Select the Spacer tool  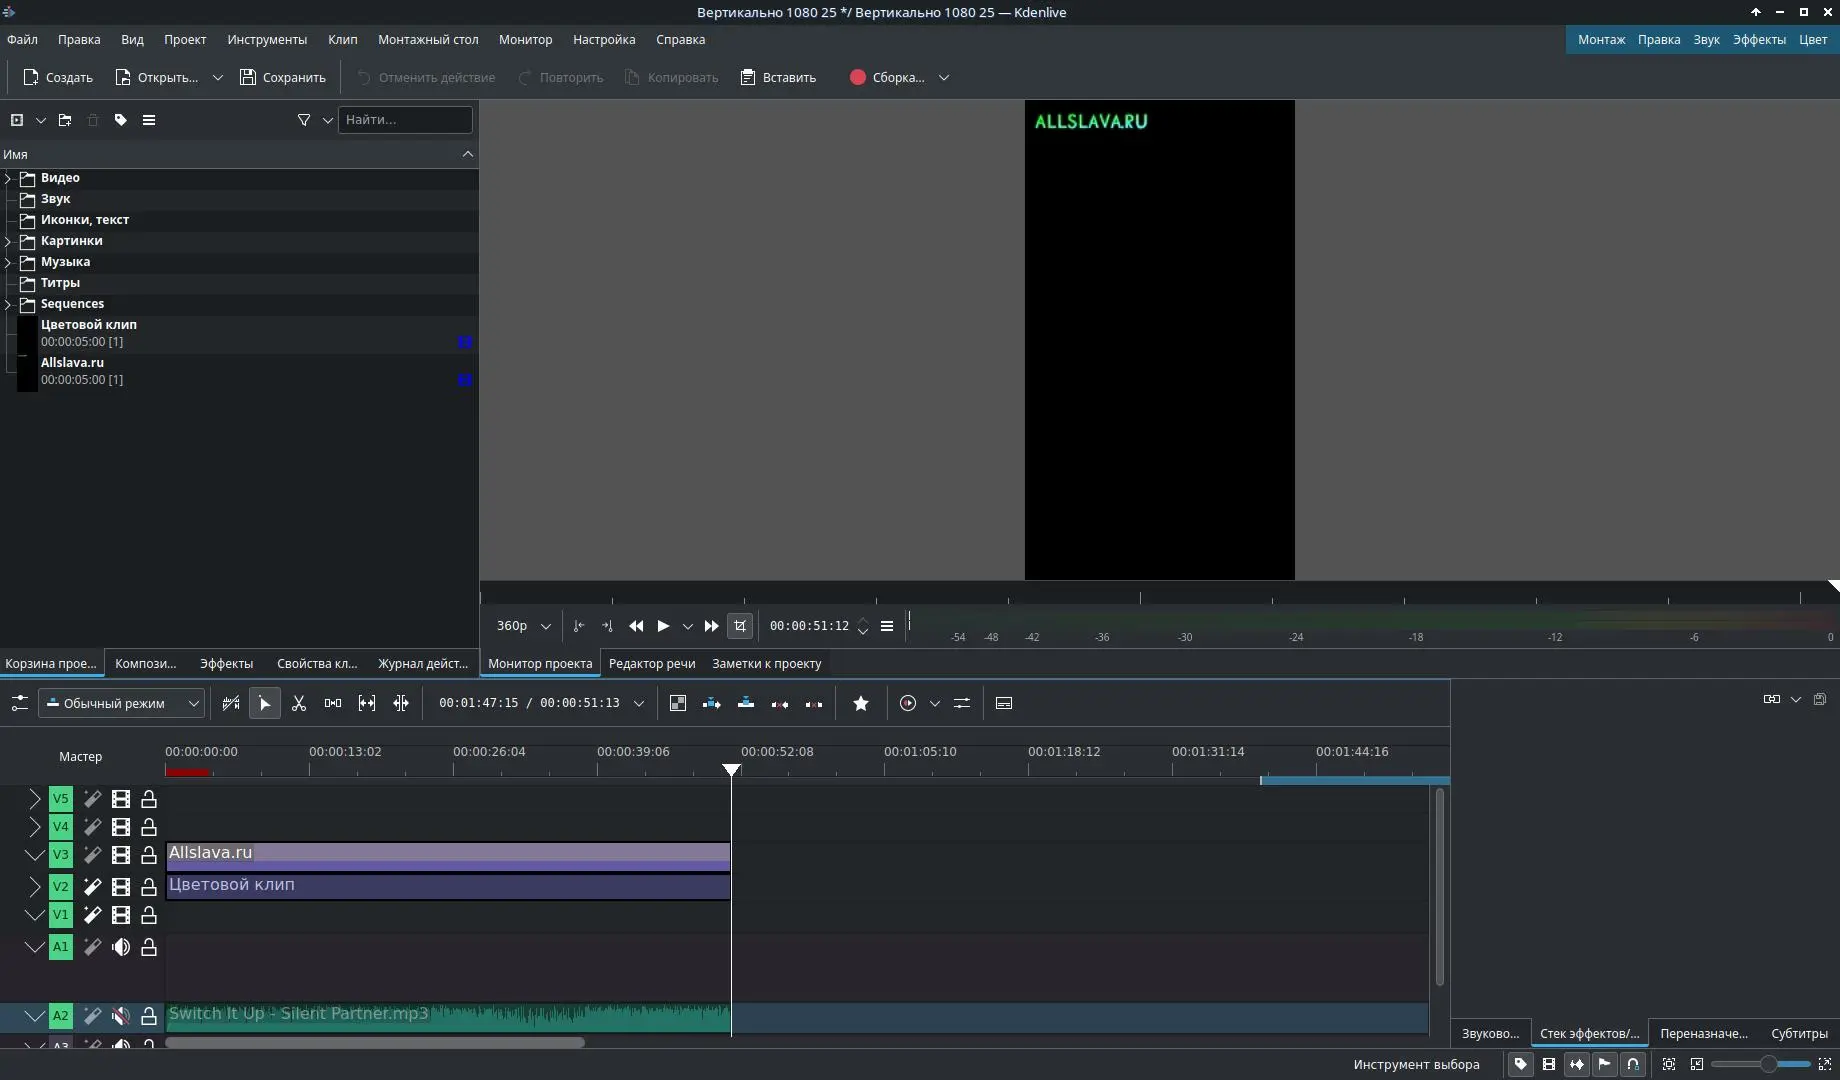(x=333, y=703)
